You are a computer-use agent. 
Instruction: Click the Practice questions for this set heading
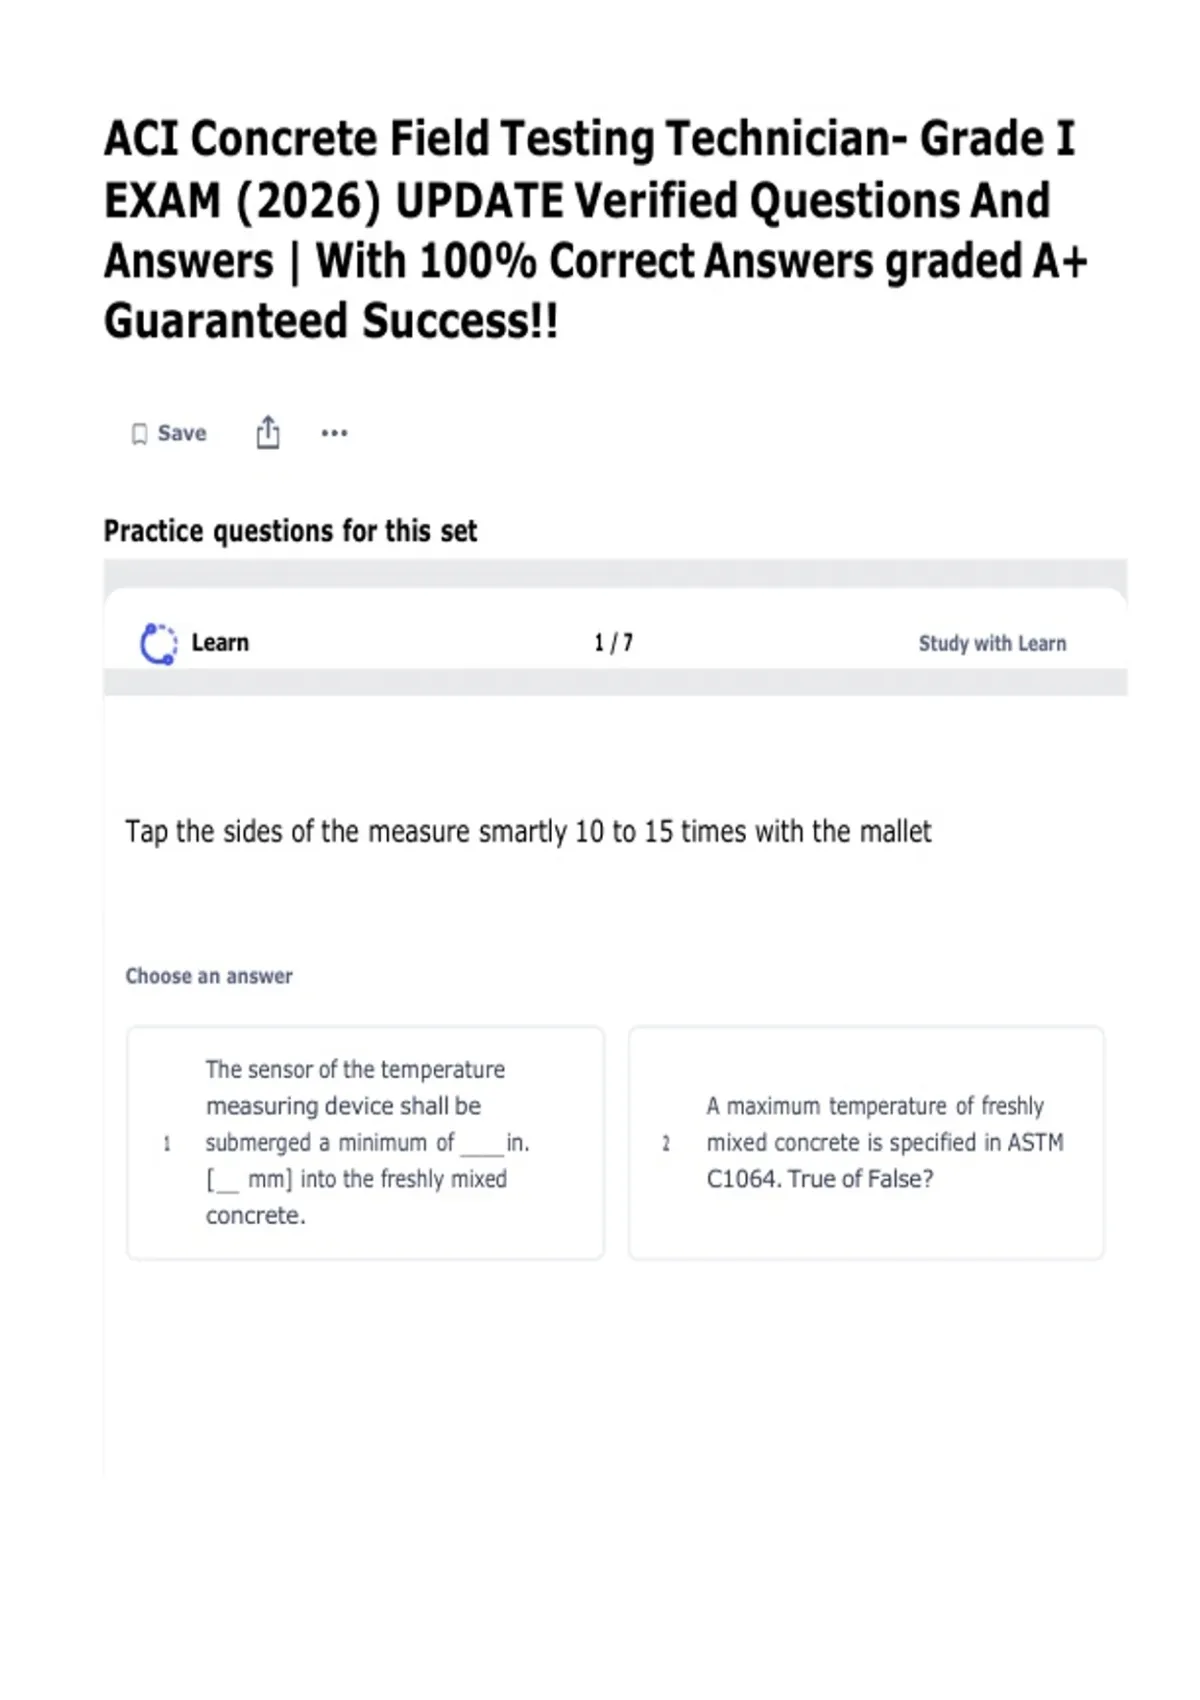(290, 531)
